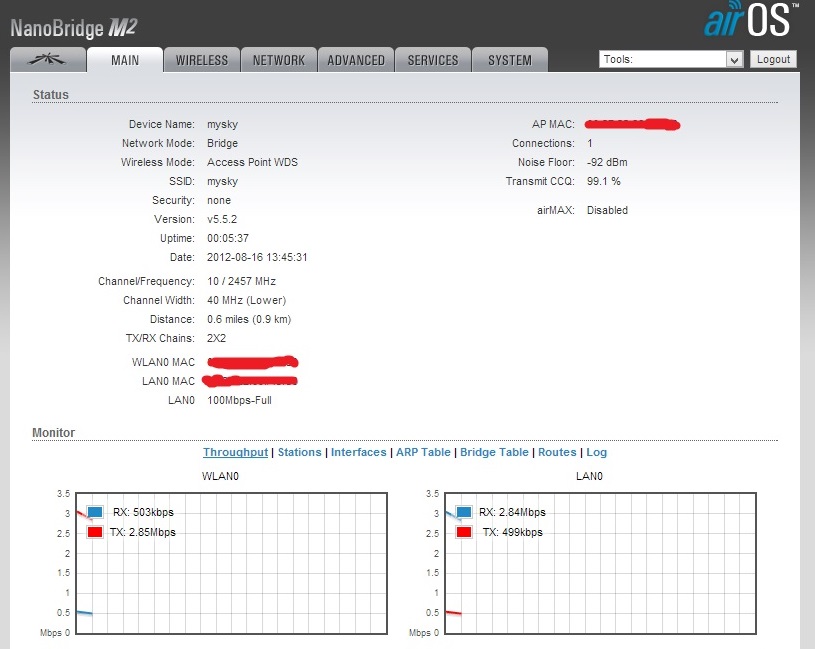815x649 pixels.
Task: Select the MAIN tab
Action: pyautogui.click(x=125, y=60)
